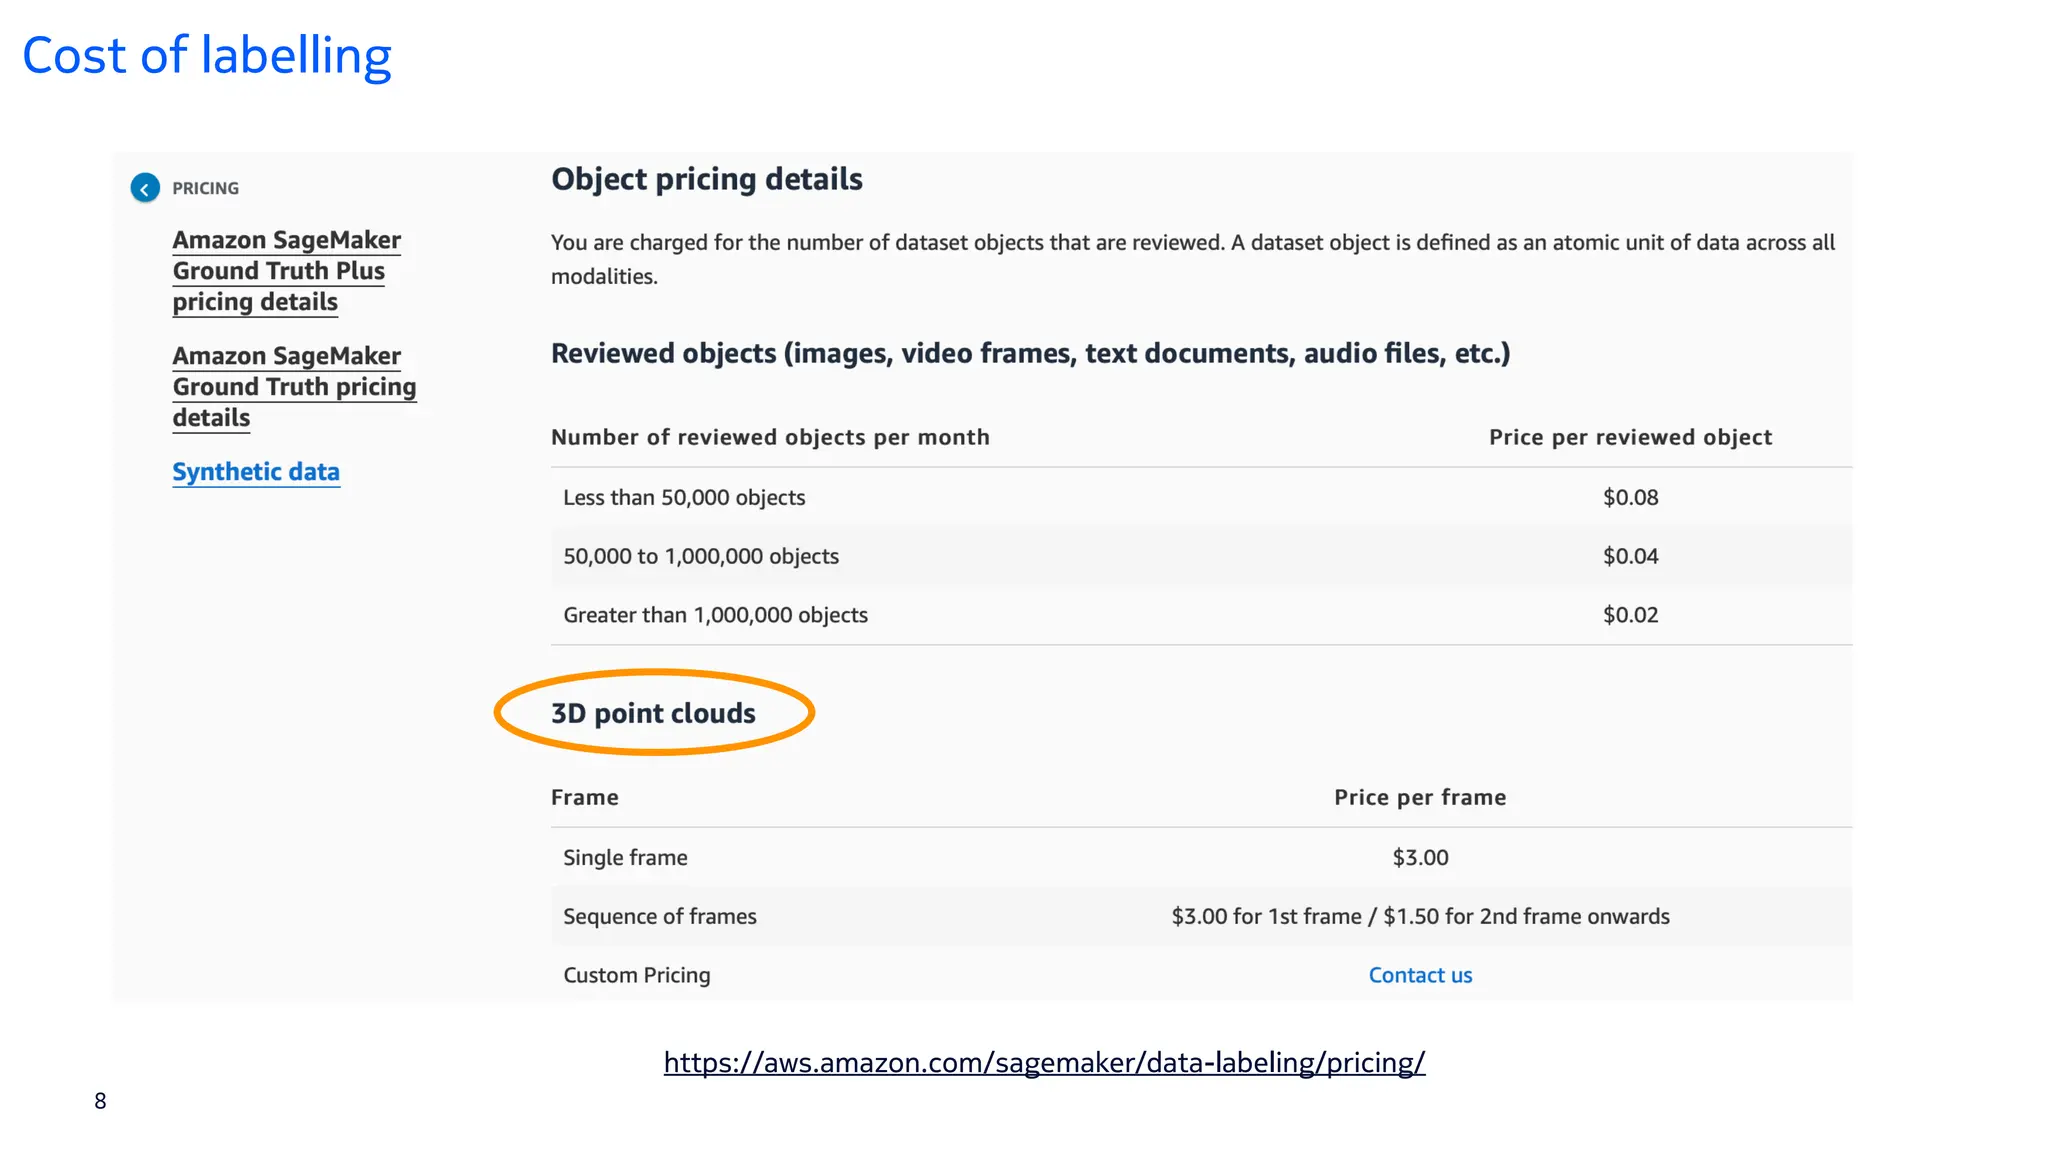Click the slide number 8
The height and width of the screenshot is (1152, 2048).
(100, 1101)
